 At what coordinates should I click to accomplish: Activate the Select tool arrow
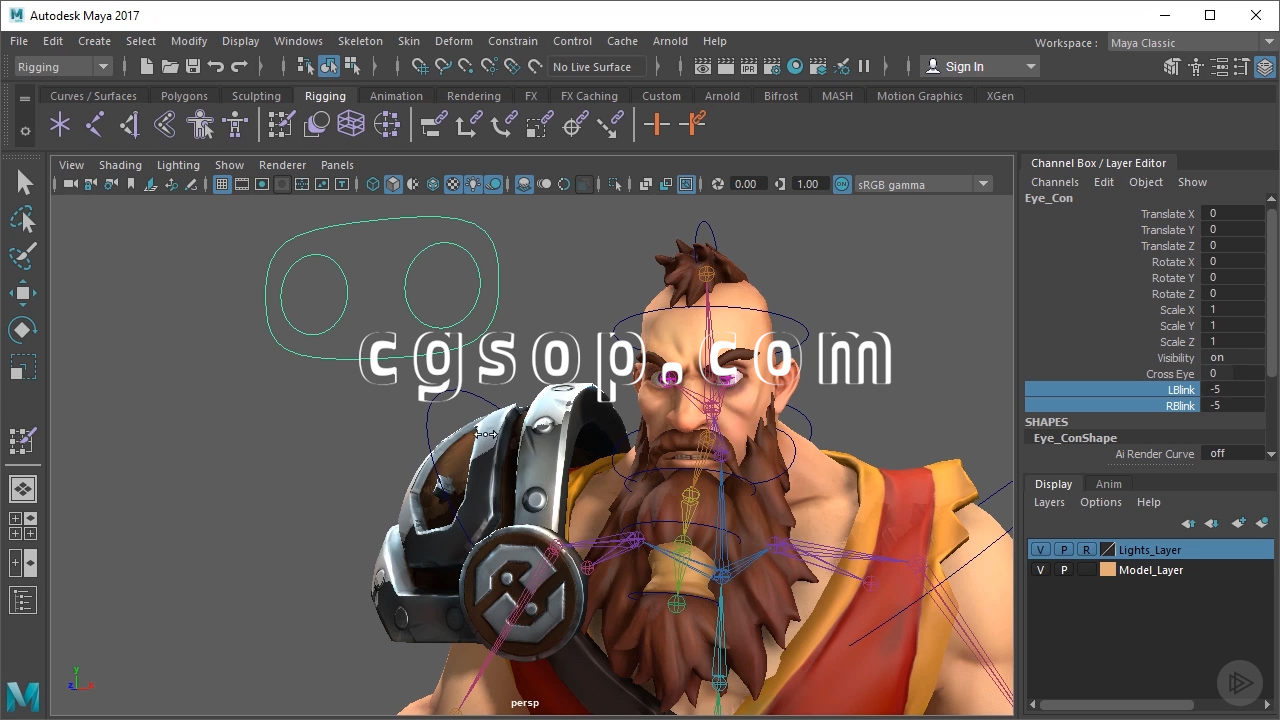(23, 183)
